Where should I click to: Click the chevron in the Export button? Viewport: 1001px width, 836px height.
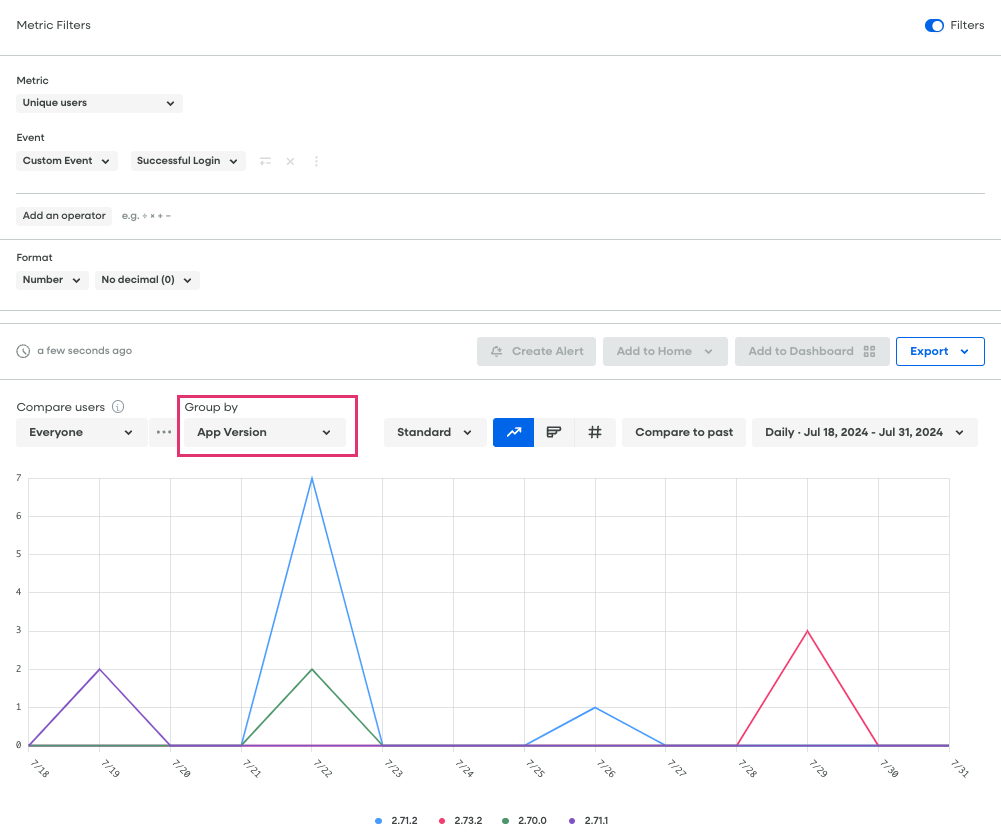point(965,352)
